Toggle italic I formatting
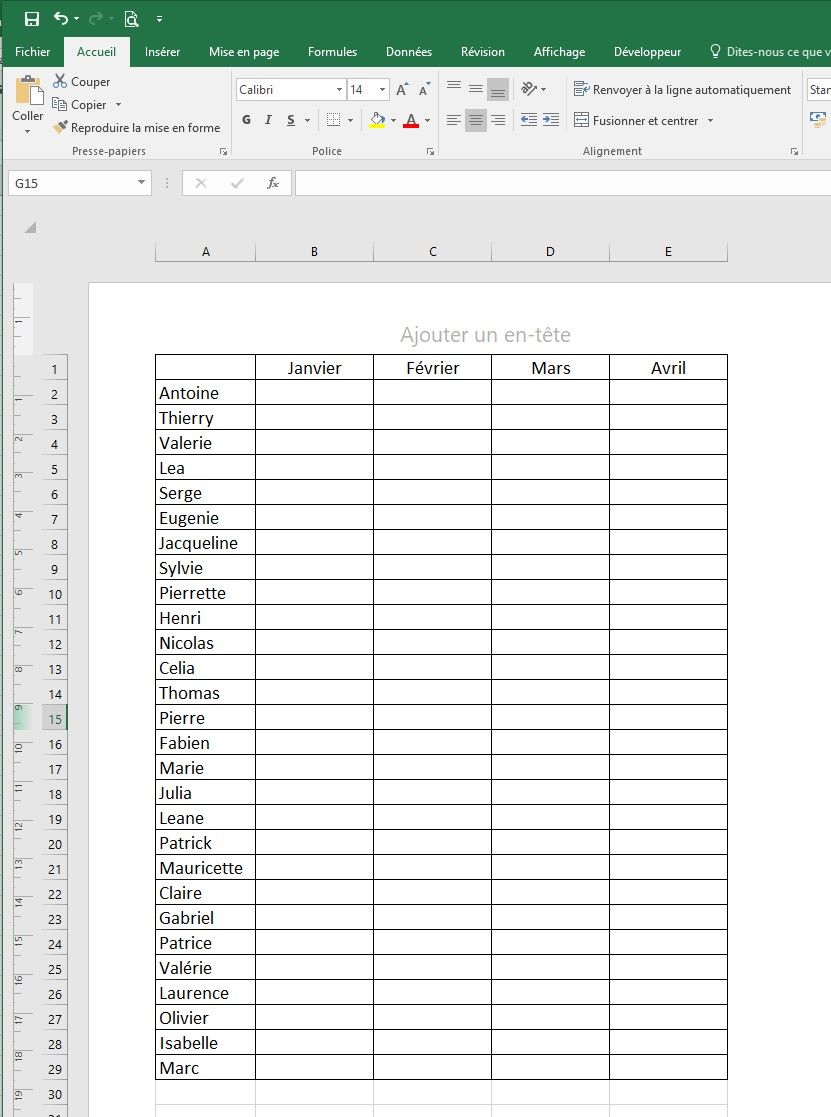Image resolution: width=831 pixels, height=1117 pixels. click(268, 120)
